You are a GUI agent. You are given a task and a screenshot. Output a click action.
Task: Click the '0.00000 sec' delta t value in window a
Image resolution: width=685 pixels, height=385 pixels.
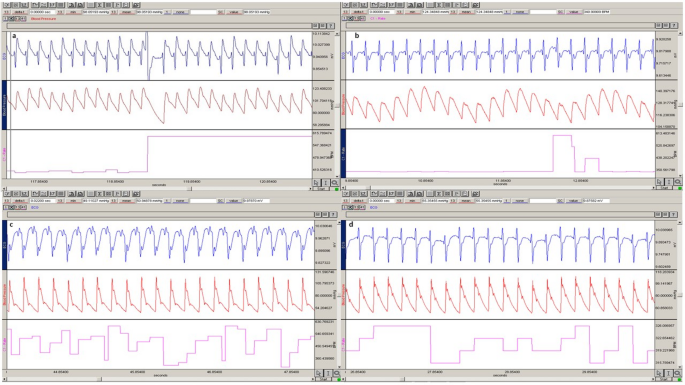[42, 12]
